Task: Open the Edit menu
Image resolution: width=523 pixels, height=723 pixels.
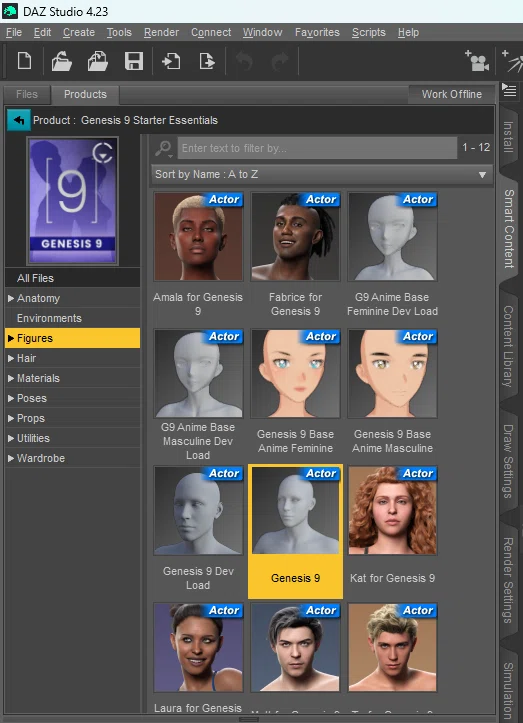Action: [x=42, y=32]
